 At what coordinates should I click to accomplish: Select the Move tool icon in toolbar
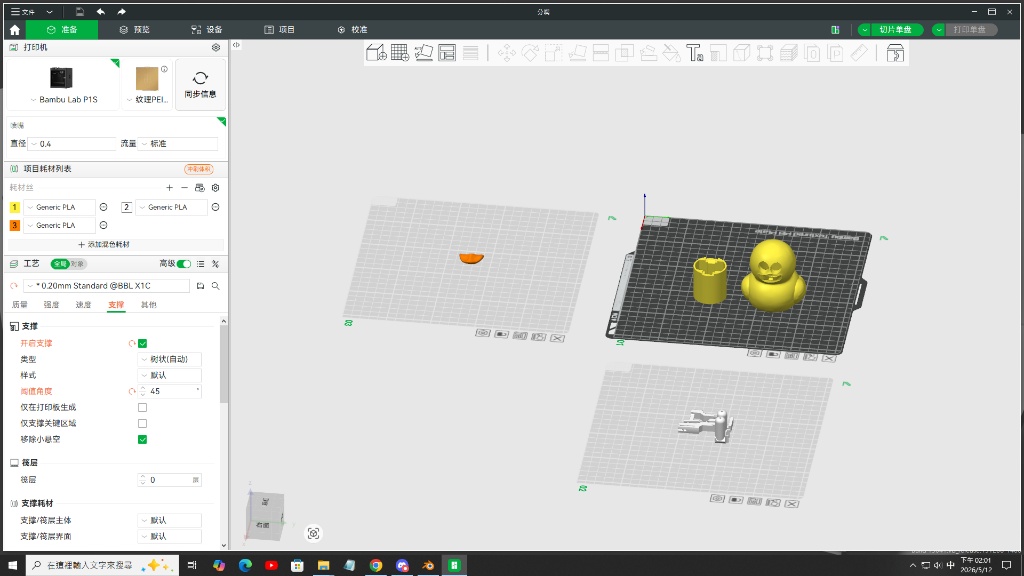507,53
